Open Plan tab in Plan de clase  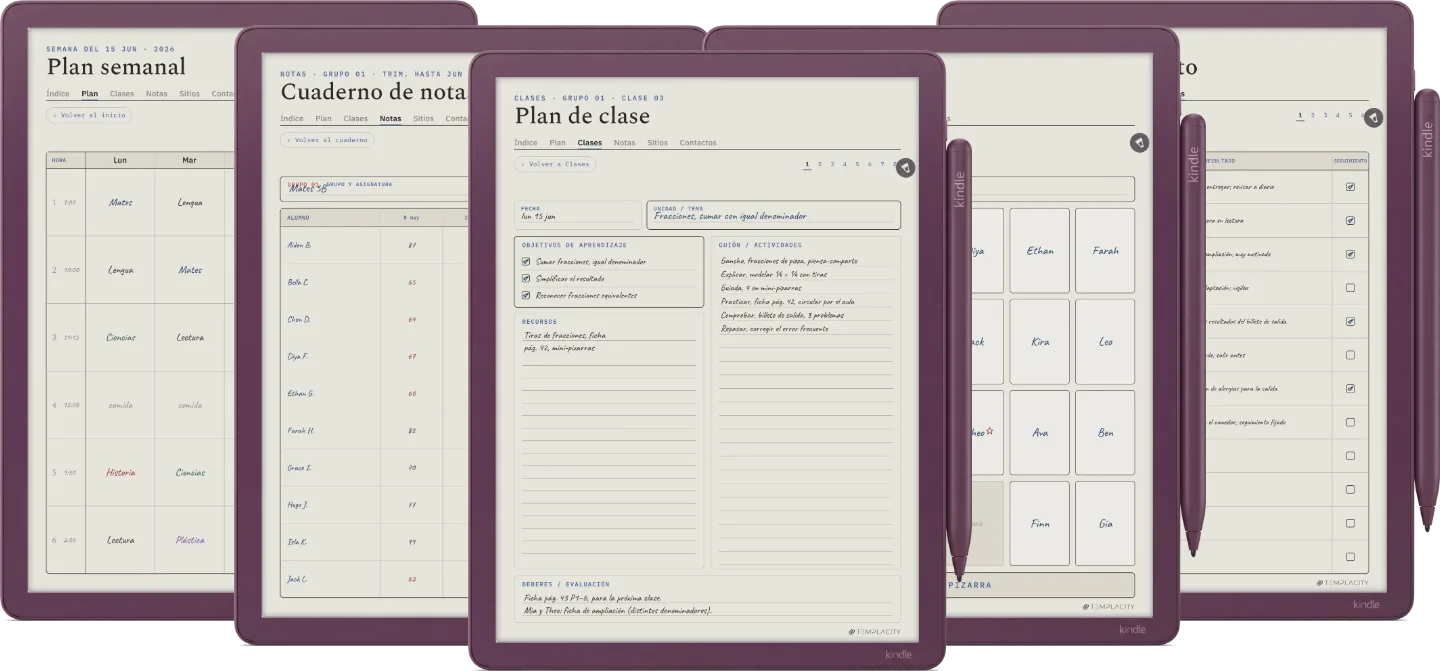(557, 143)
